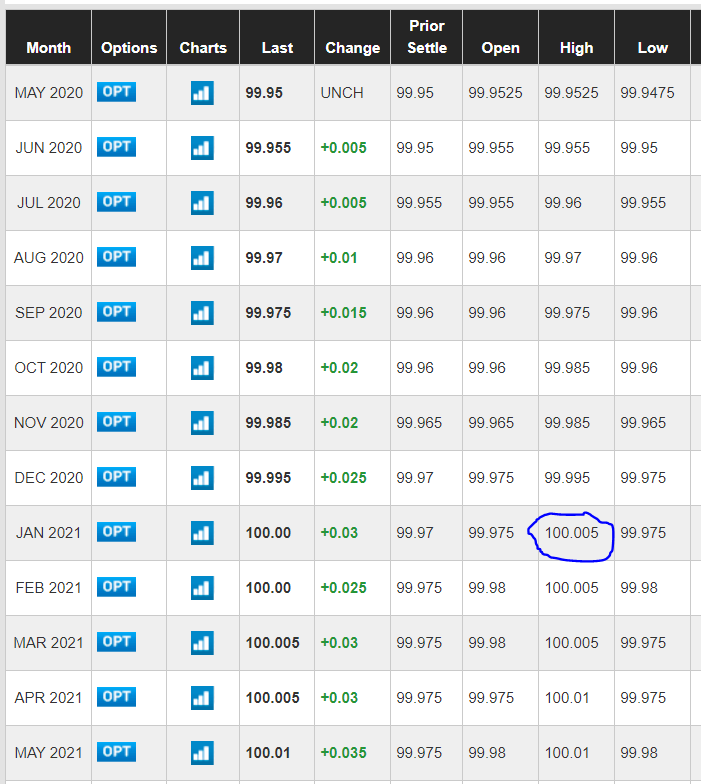Click the OPT button for MAY 2020
The height and width of the screenshot is (784, 701).
coord(116,92)
